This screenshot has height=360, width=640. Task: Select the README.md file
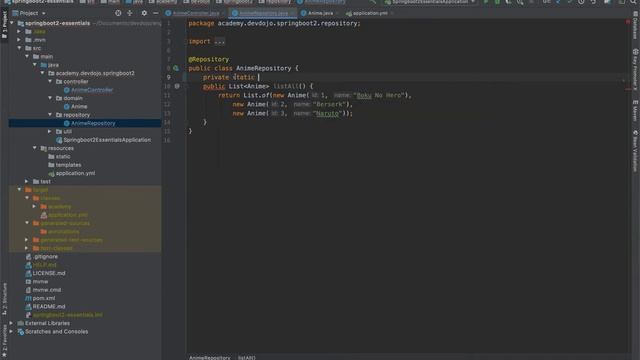[49, 307]
